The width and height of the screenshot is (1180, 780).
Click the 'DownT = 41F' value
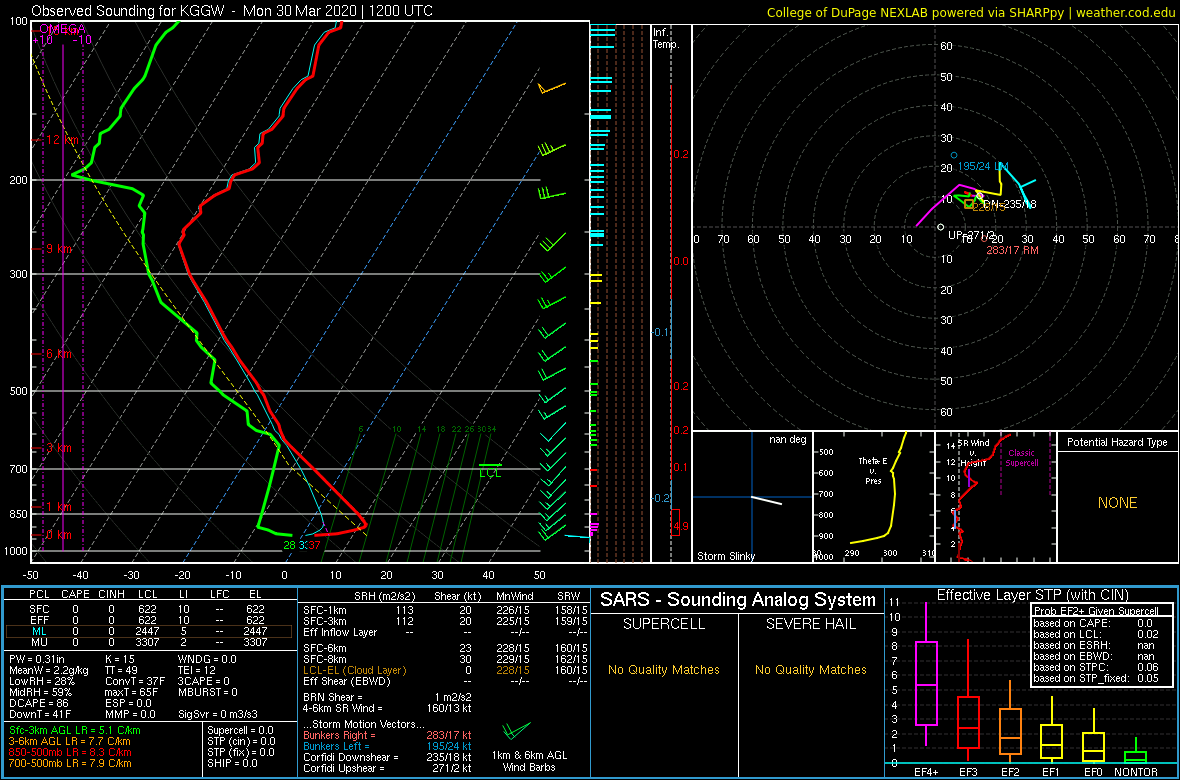[38, 714]
